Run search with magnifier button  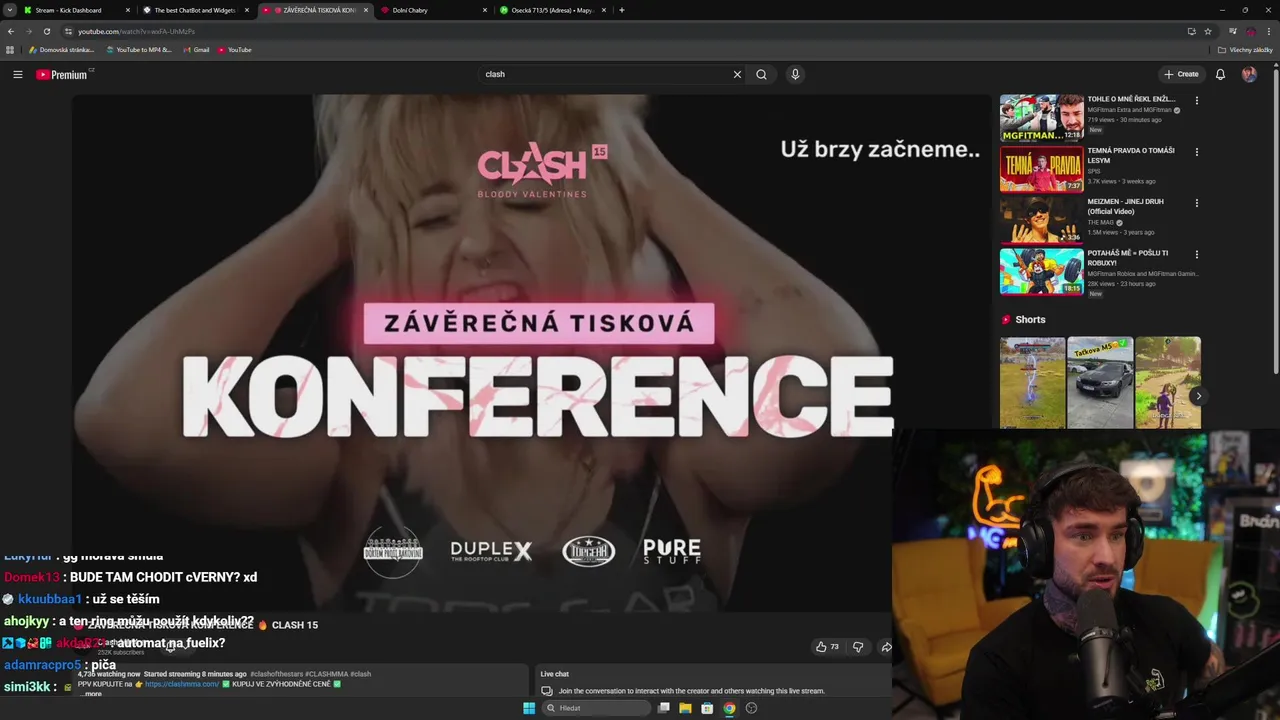point(761,74)
